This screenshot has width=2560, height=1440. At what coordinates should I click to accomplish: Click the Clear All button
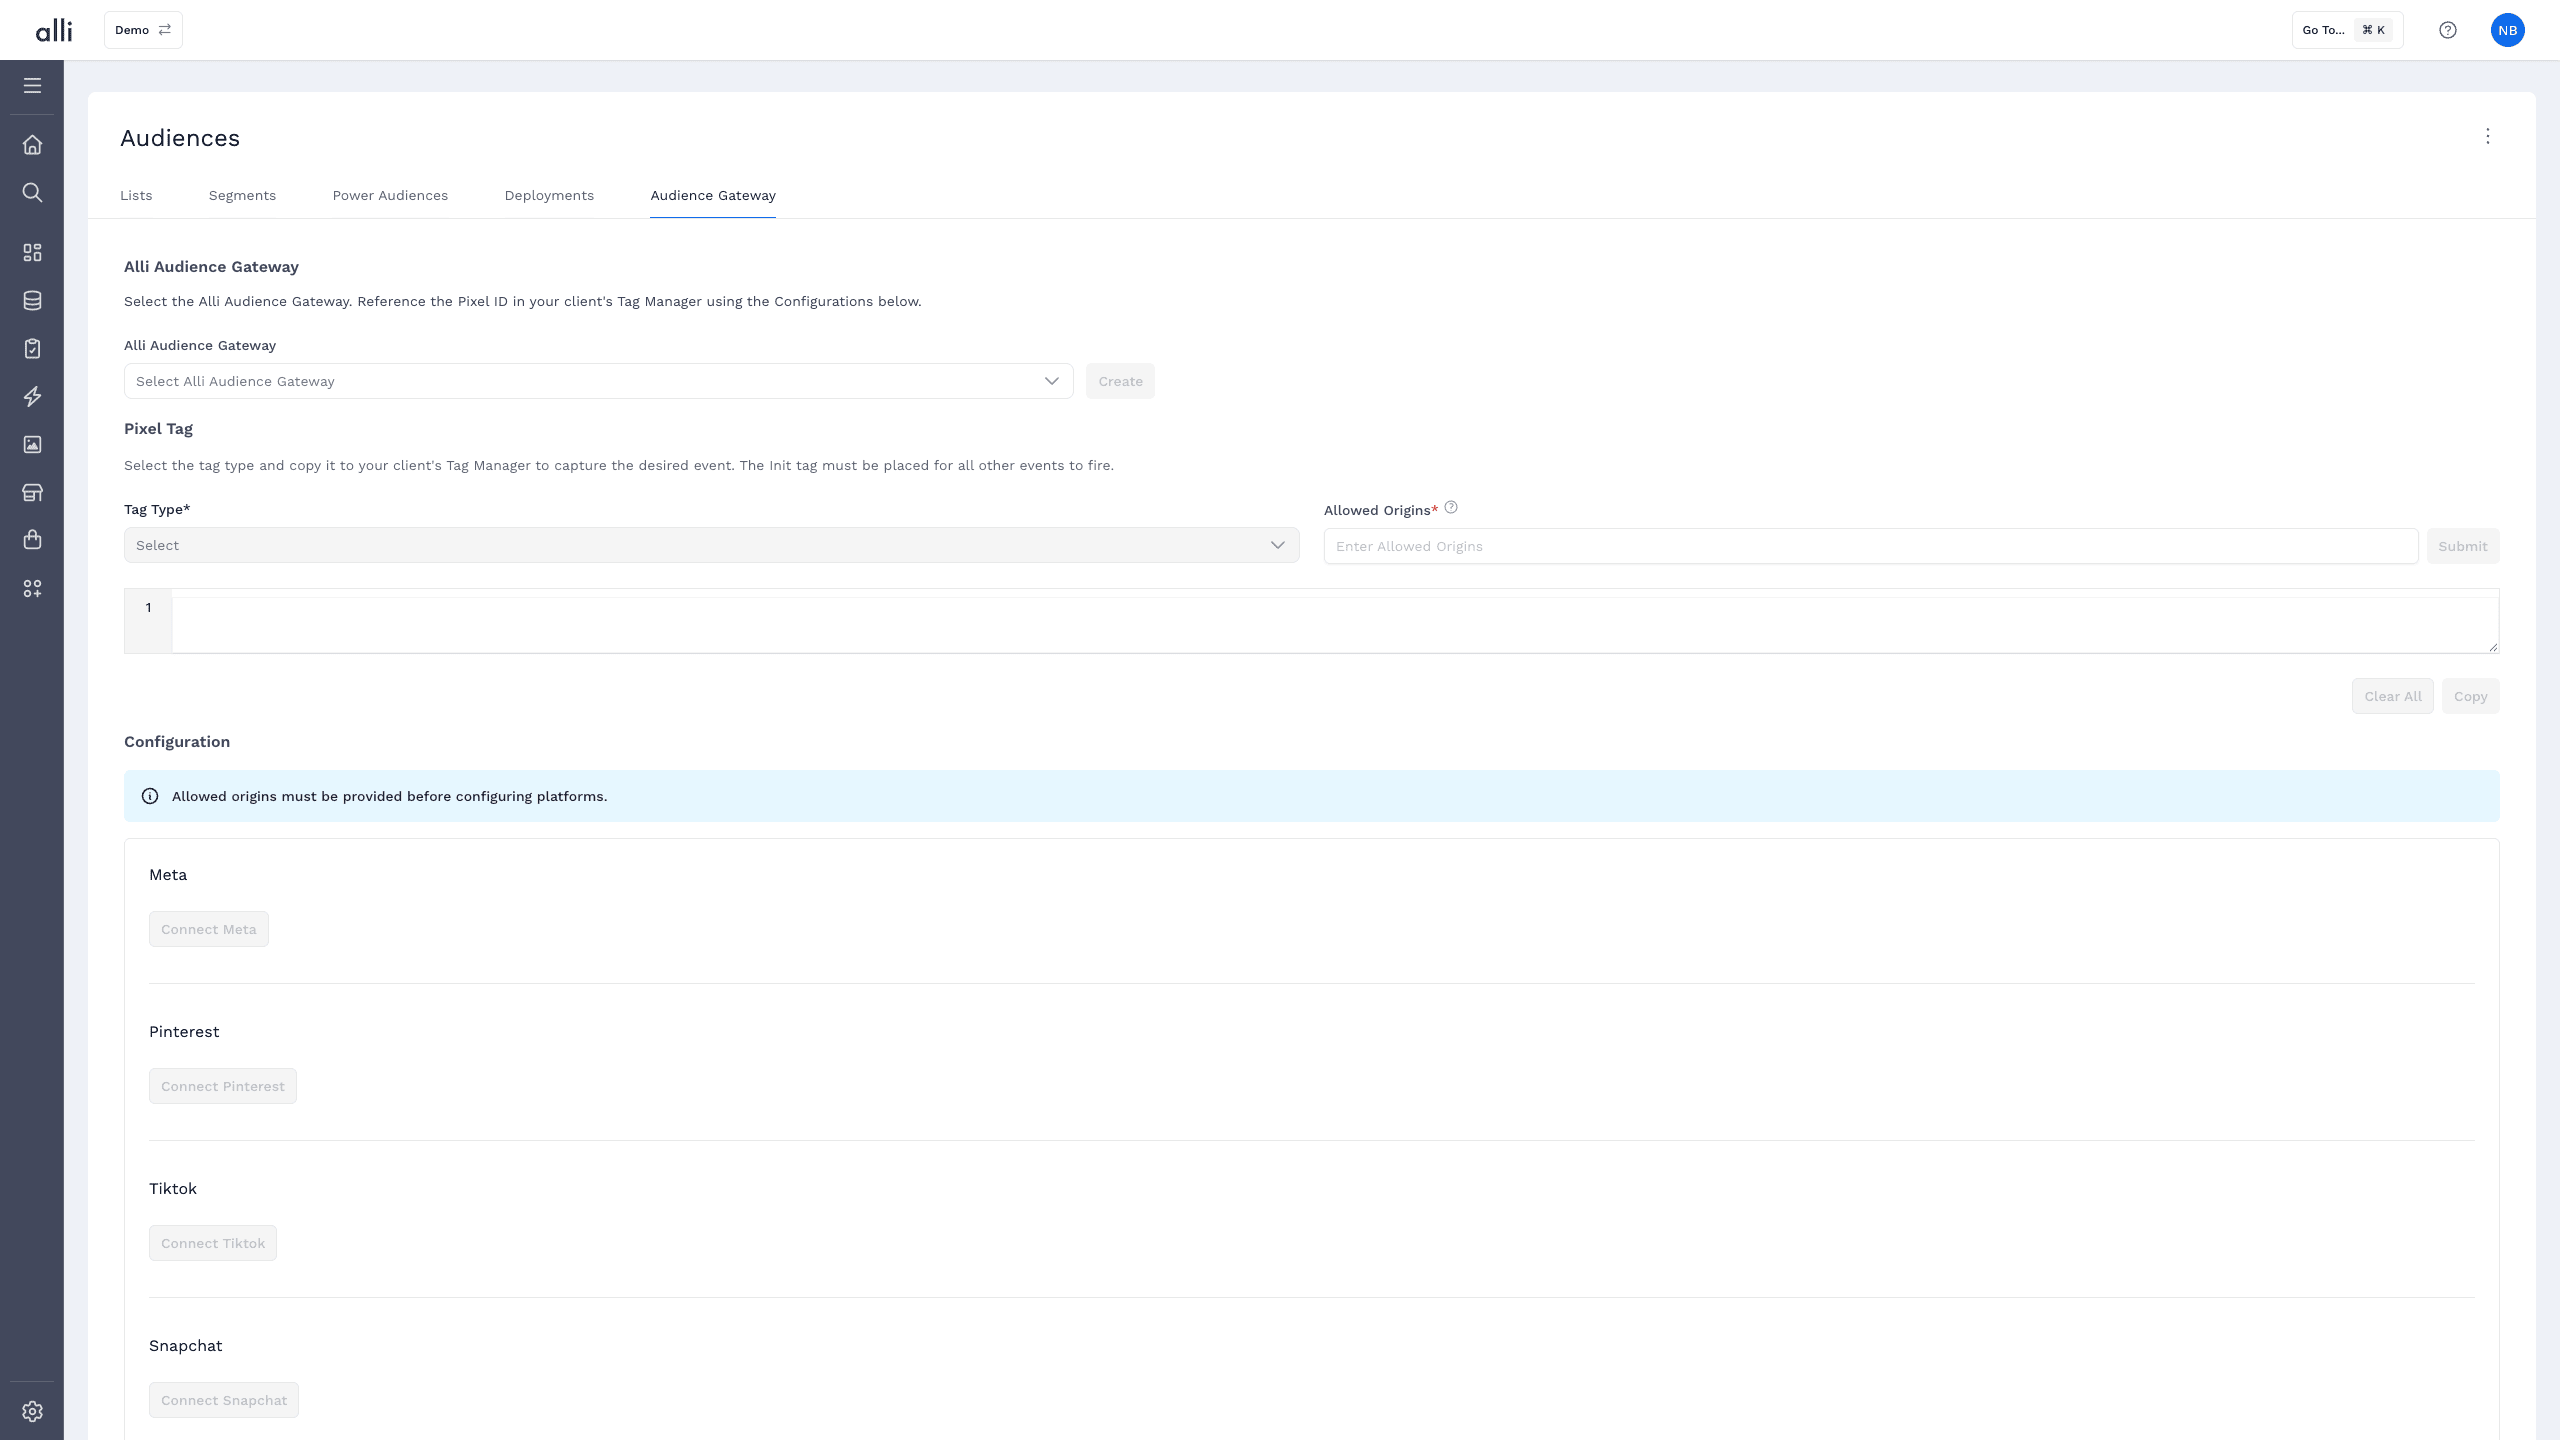pos(2392,696)
